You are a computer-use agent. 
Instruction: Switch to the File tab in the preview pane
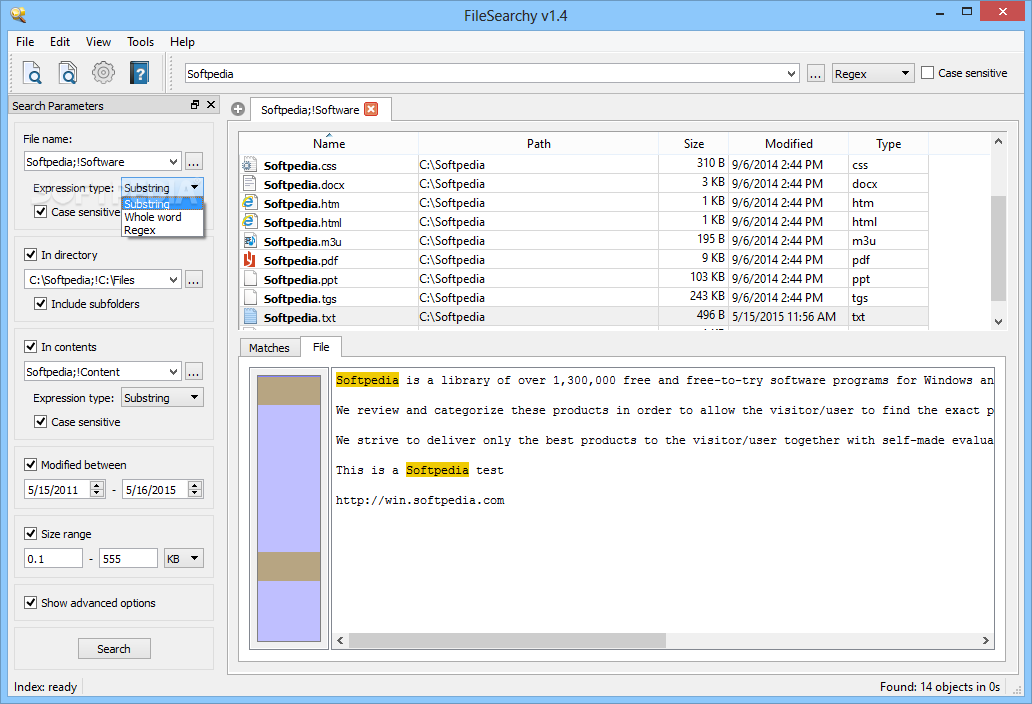tap(321, 347)
